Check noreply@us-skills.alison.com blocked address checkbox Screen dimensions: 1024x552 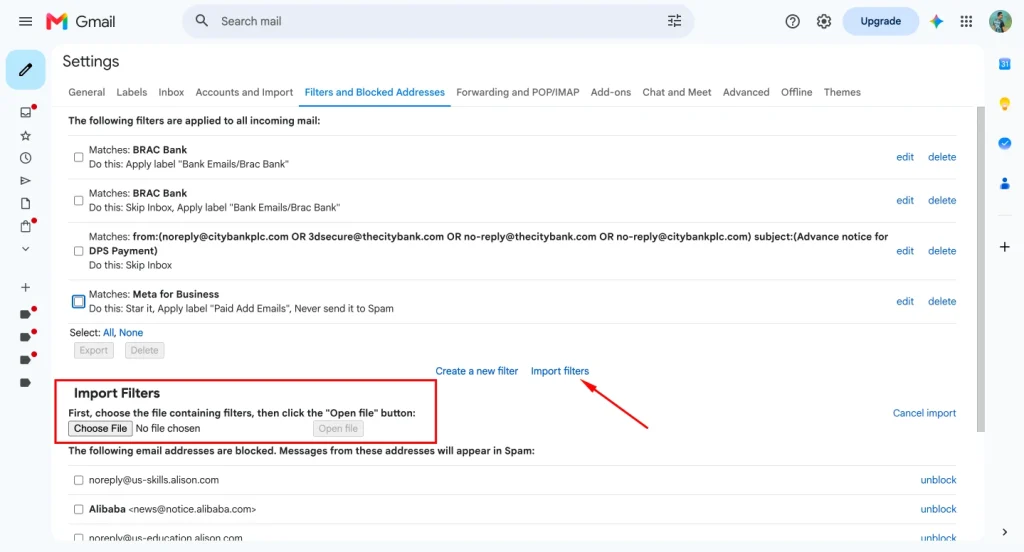click(x=78, y=480)
